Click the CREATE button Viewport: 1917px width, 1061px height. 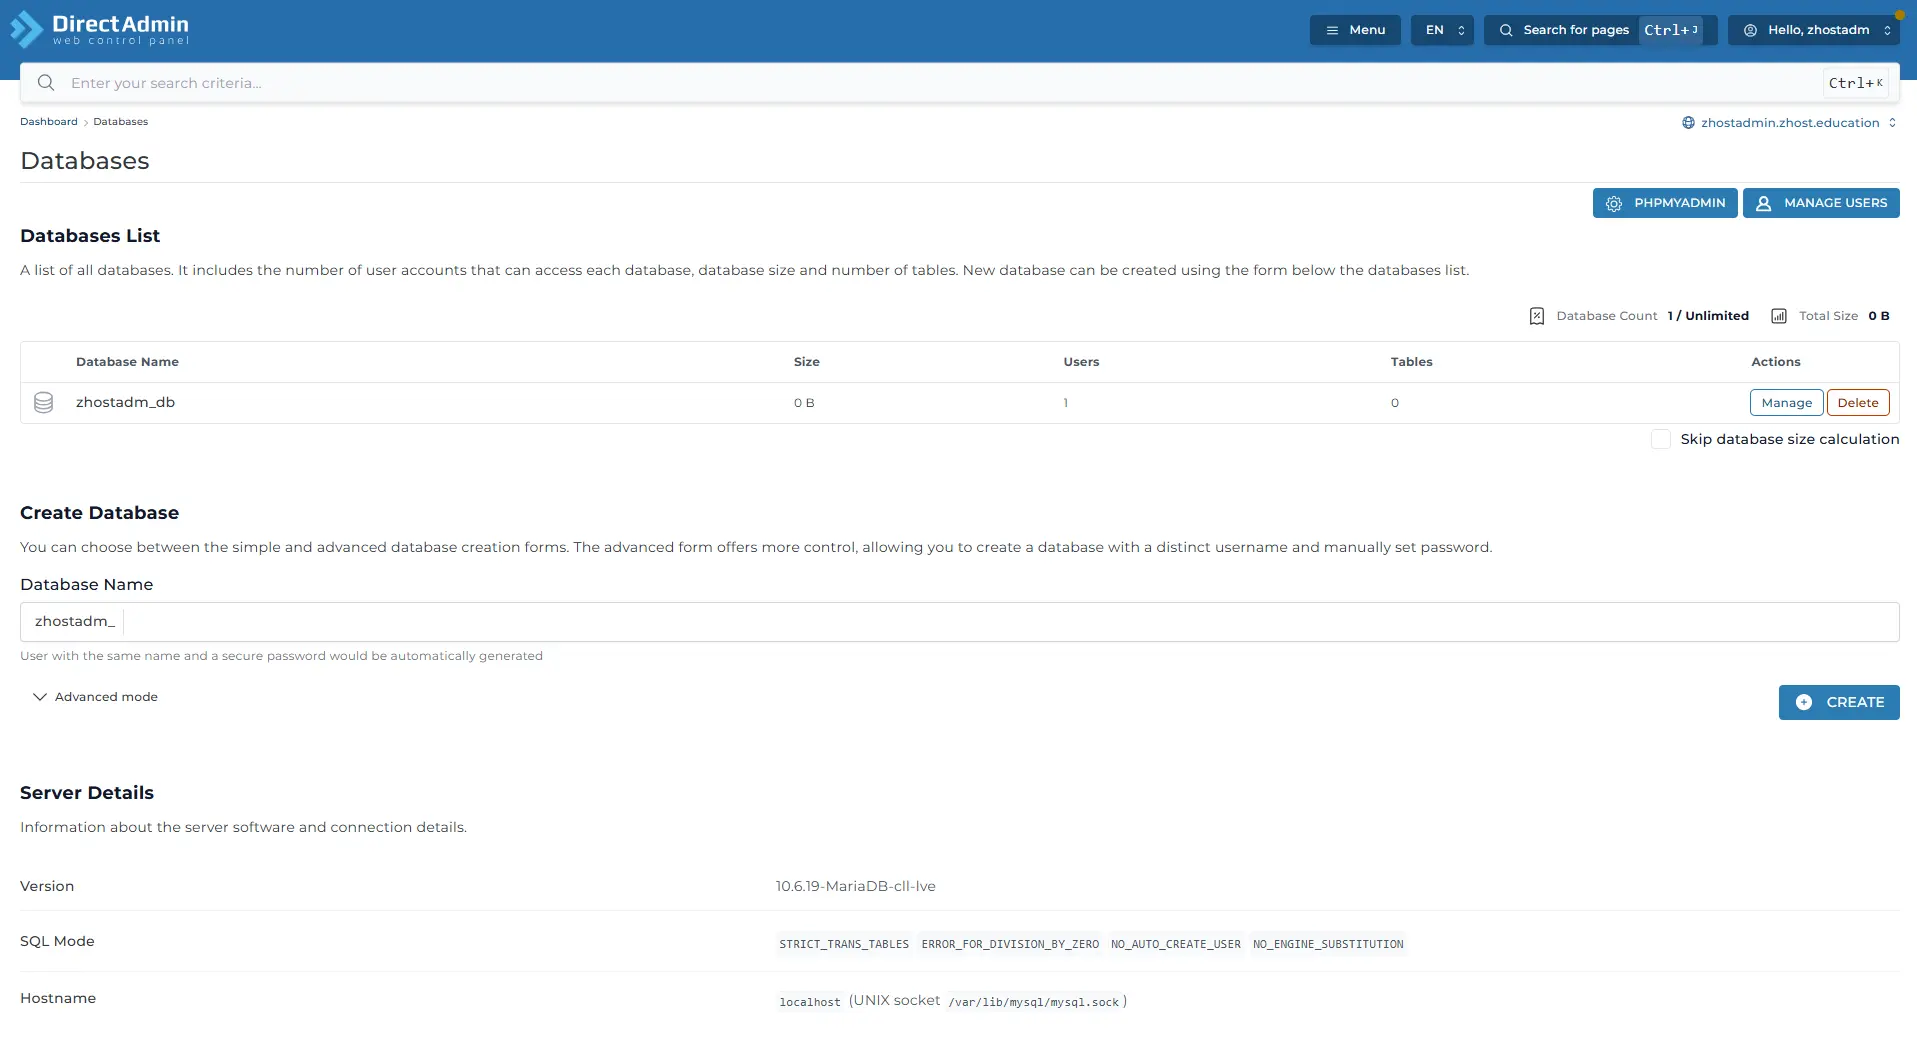1839,702
